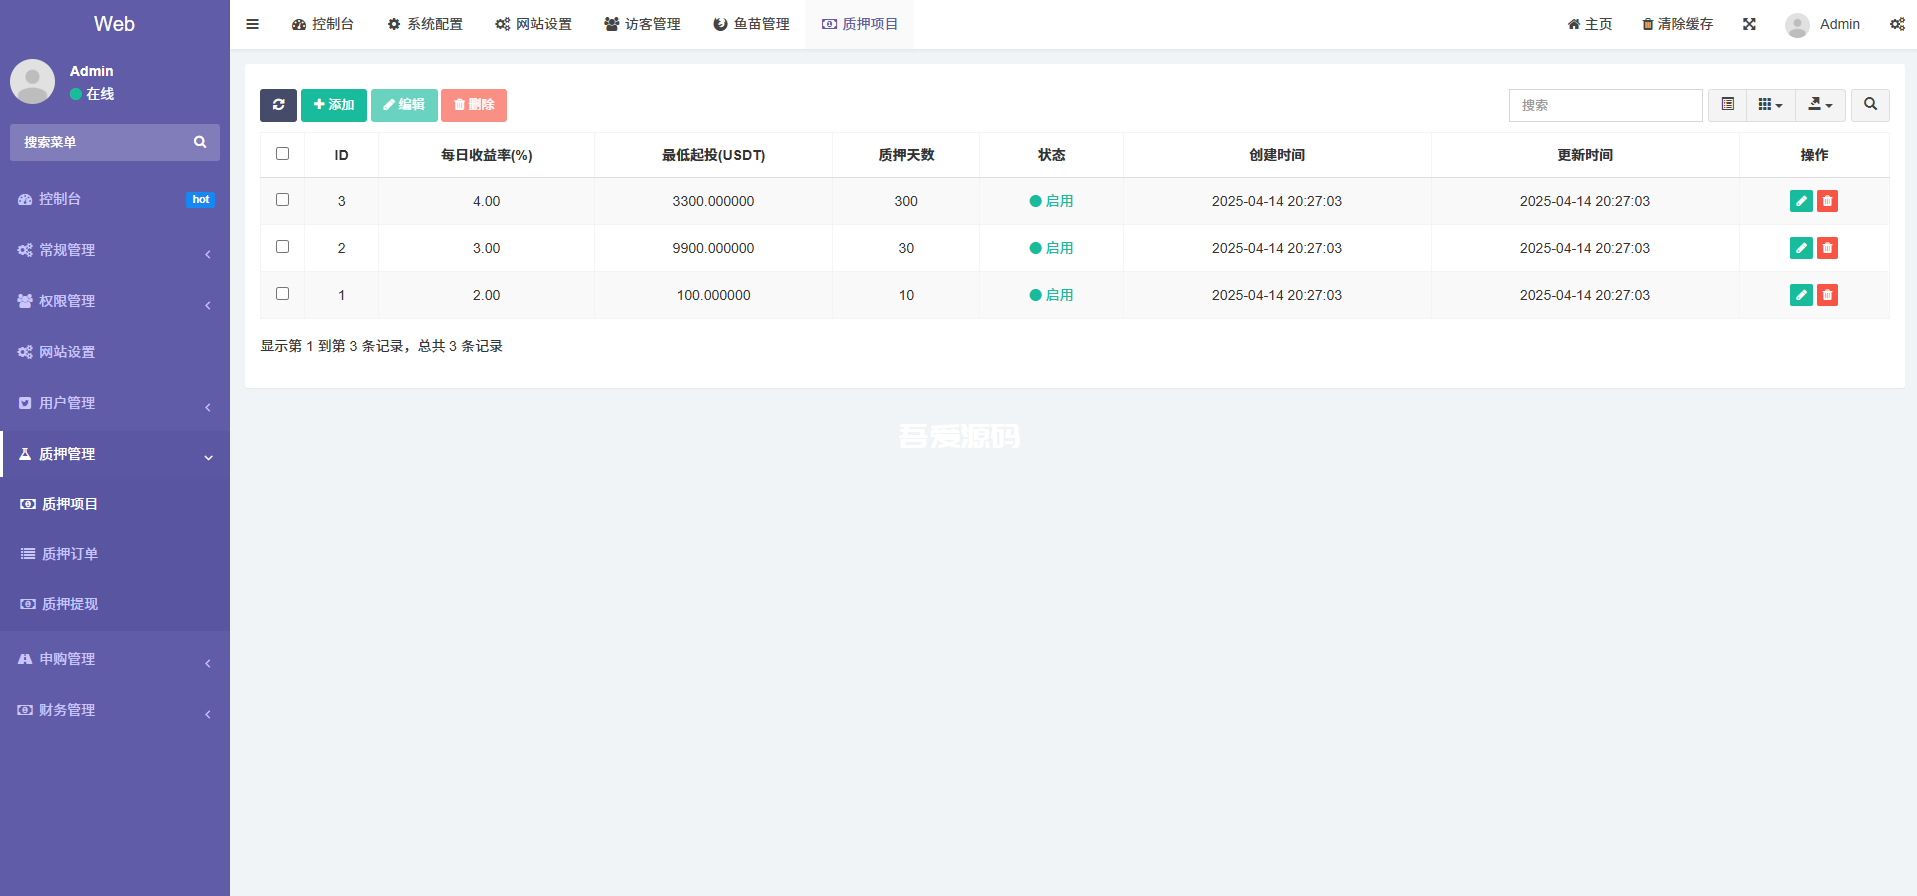Click the refresh table icon button
The image size is (1917, 896).
[x=278, y=105]
